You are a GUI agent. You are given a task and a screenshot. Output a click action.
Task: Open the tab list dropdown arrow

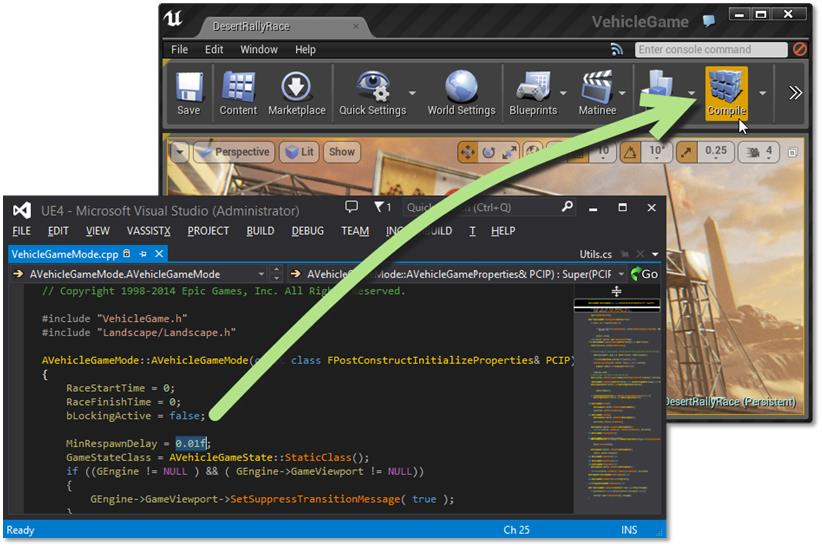click(x=655, y=254)
